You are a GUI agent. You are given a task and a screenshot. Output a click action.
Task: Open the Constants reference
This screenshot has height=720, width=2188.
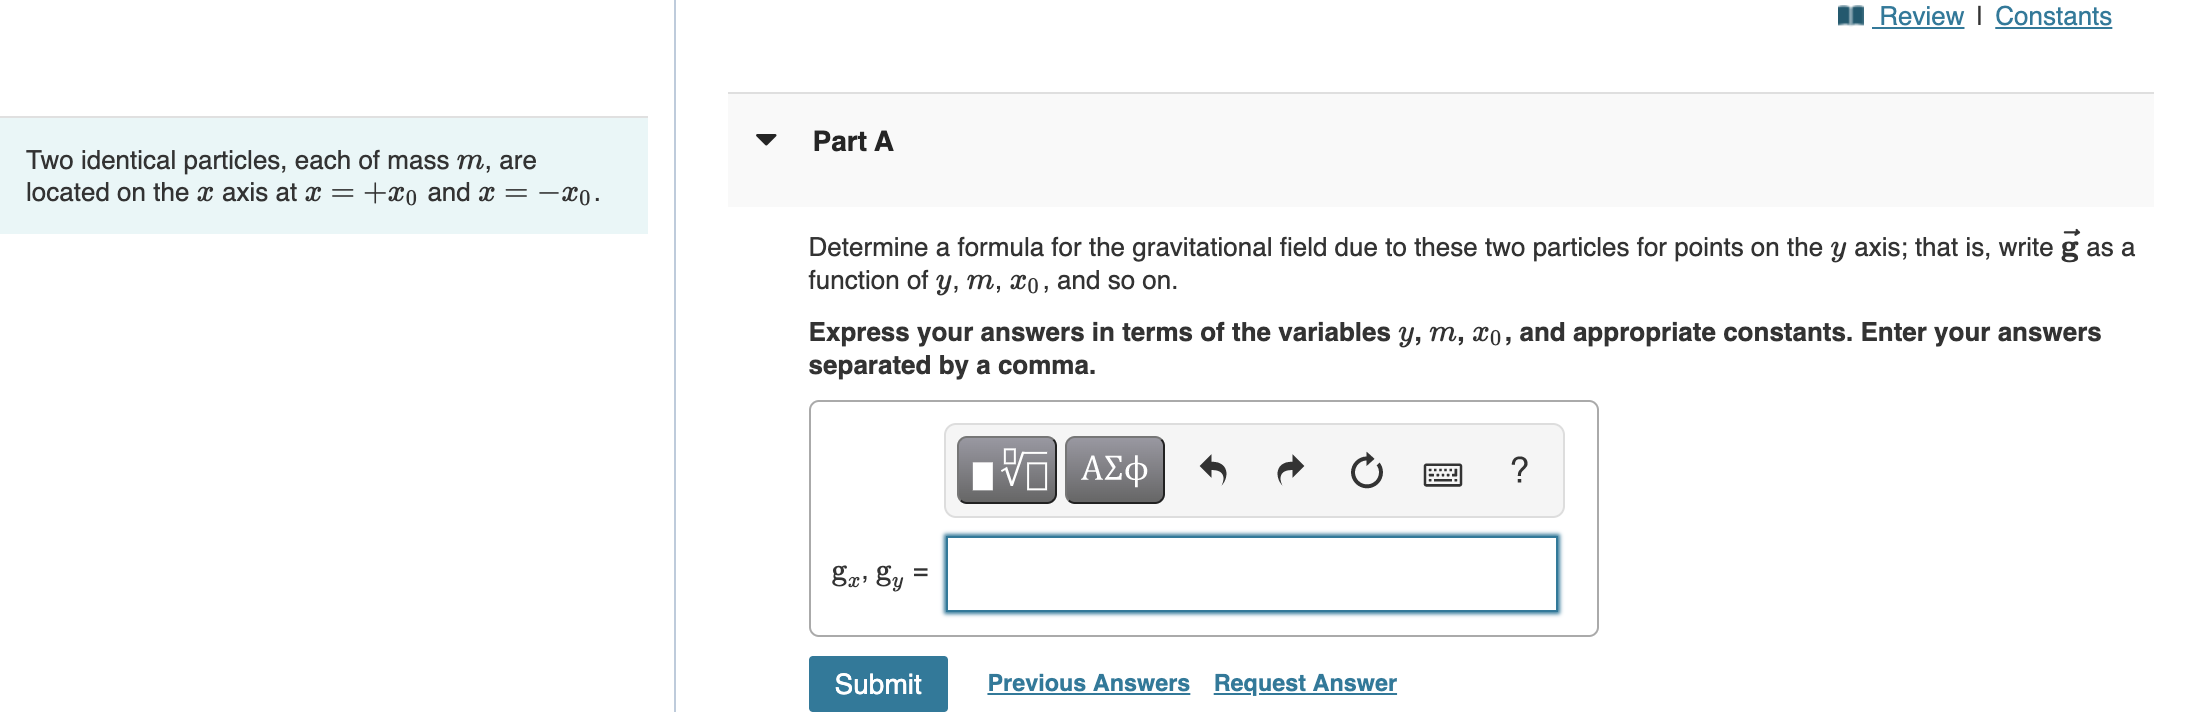pyautogui.click(x=2052, y=15)
